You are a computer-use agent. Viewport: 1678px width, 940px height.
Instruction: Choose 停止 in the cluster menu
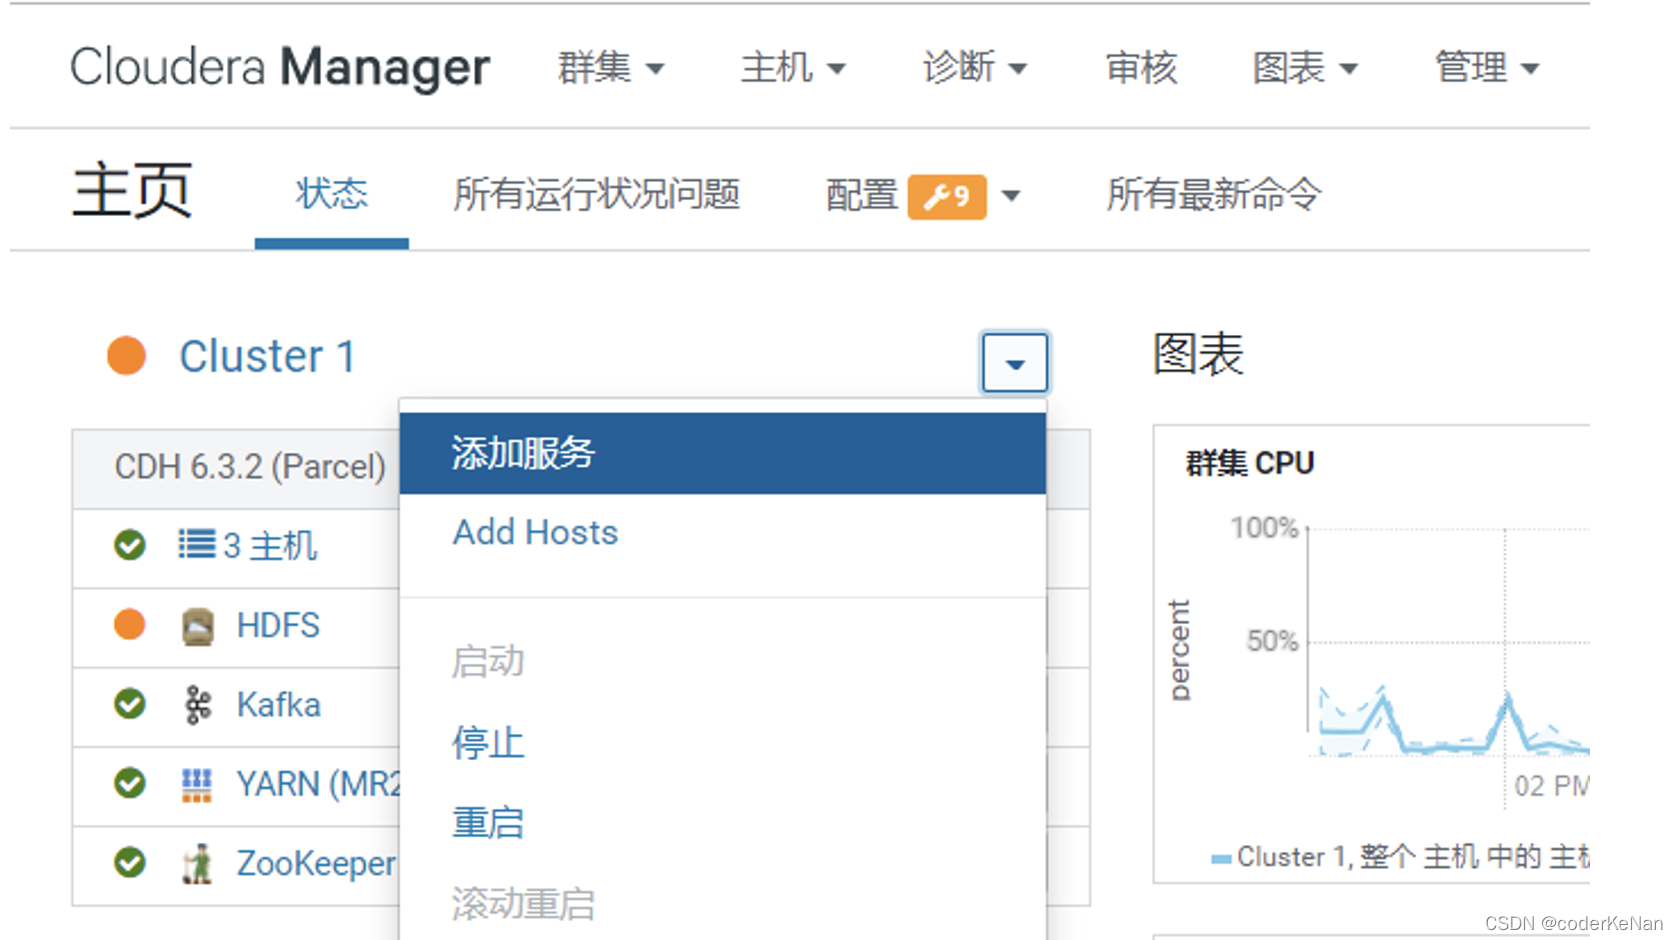[488, 743]
